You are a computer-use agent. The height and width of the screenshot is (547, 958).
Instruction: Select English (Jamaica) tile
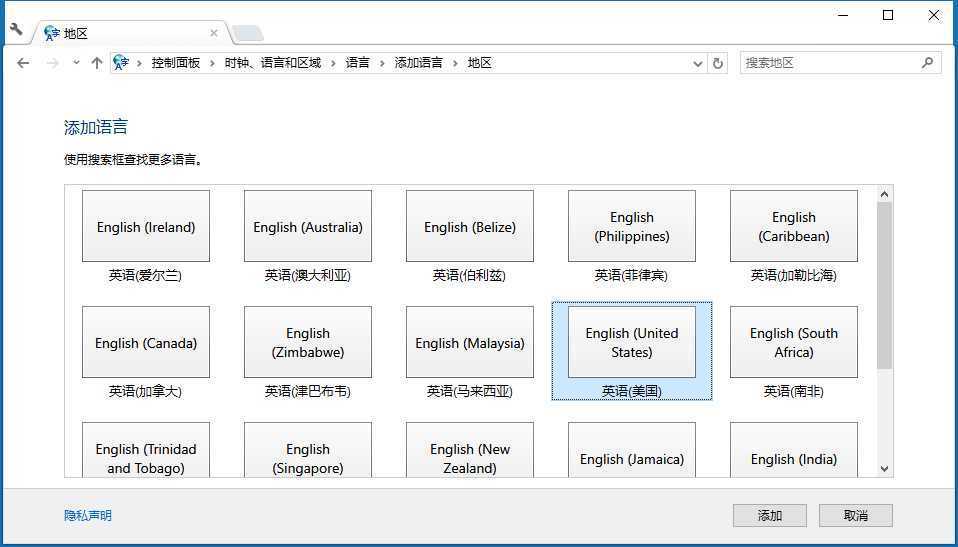632,450
